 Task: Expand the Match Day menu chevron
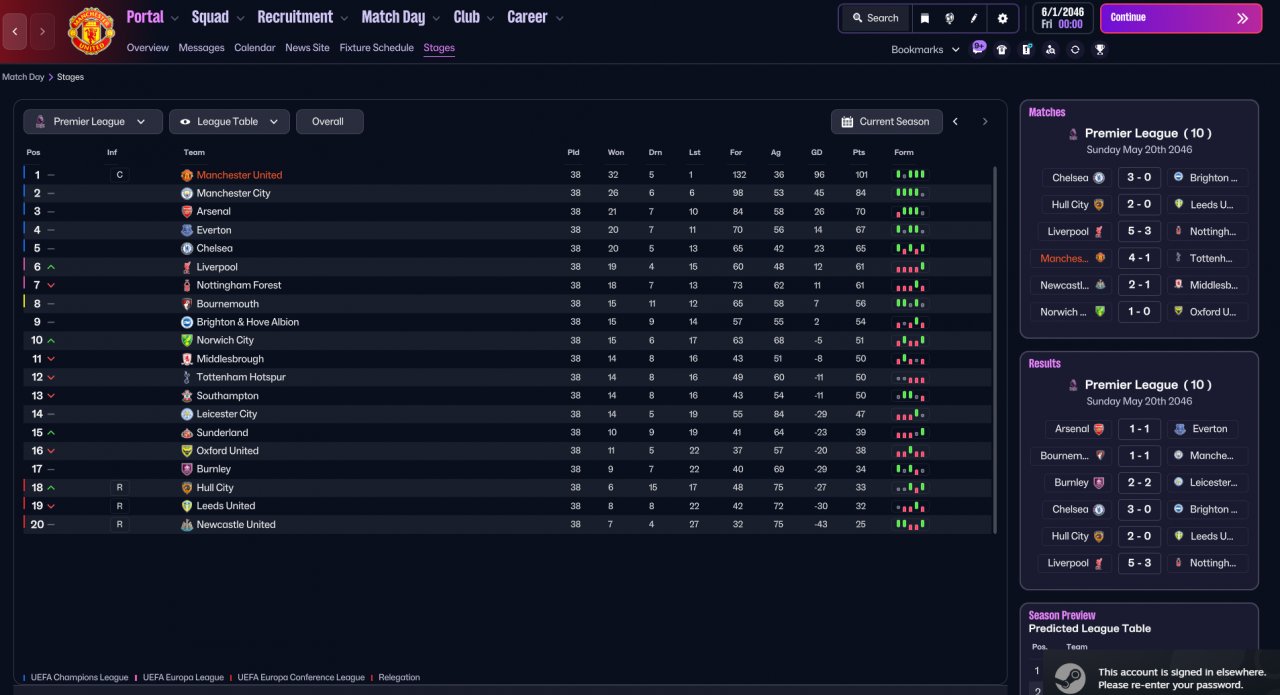[x=436, y=18]
